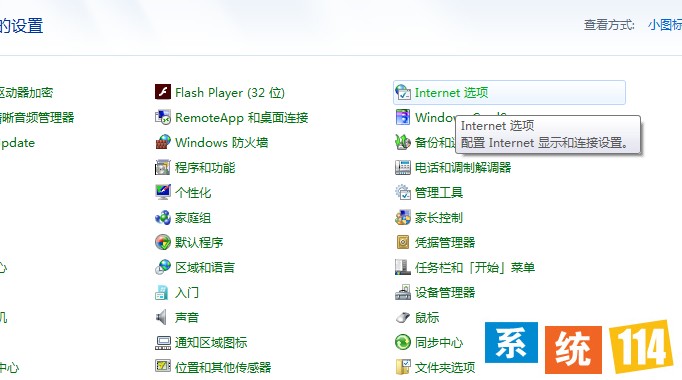Open the 默认程序 icon

pyautogui.click(x=163, y=242)
